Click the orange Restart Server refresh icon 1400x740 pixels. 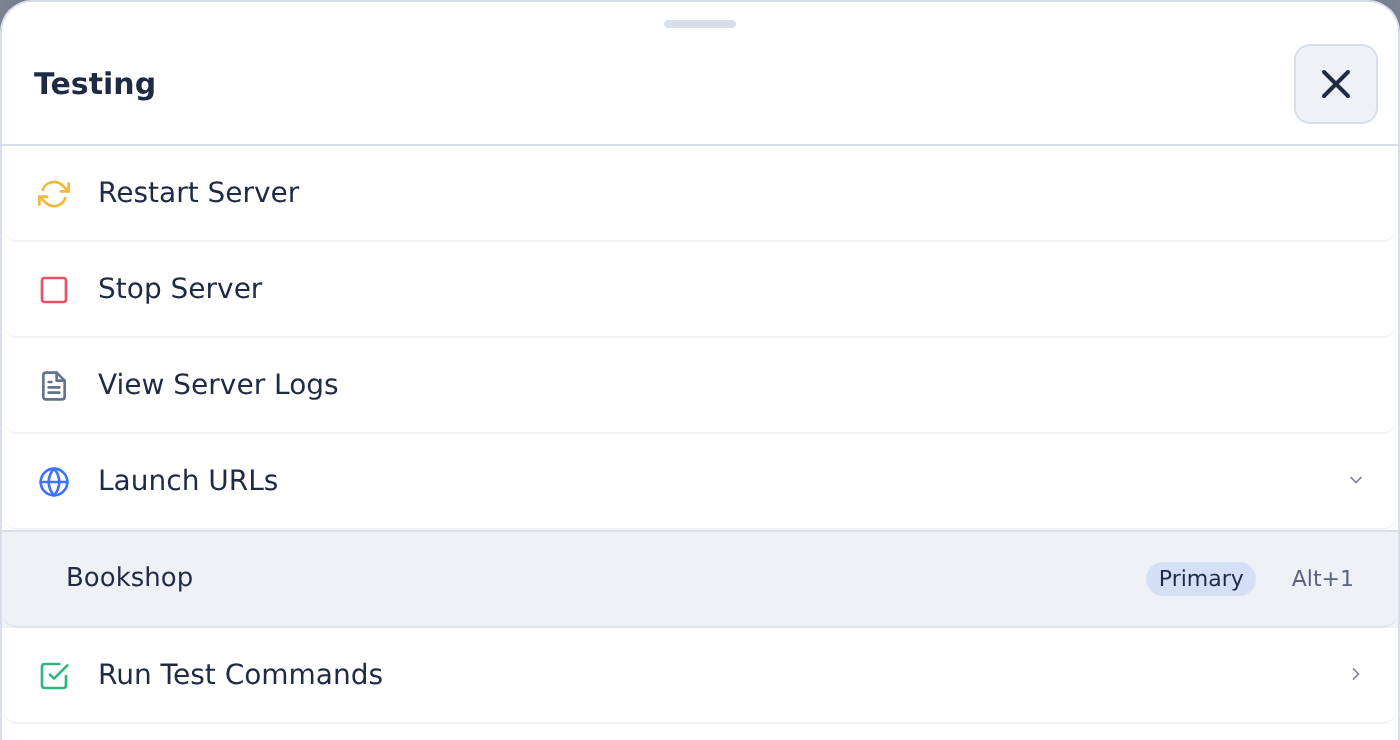click(54, 194)
